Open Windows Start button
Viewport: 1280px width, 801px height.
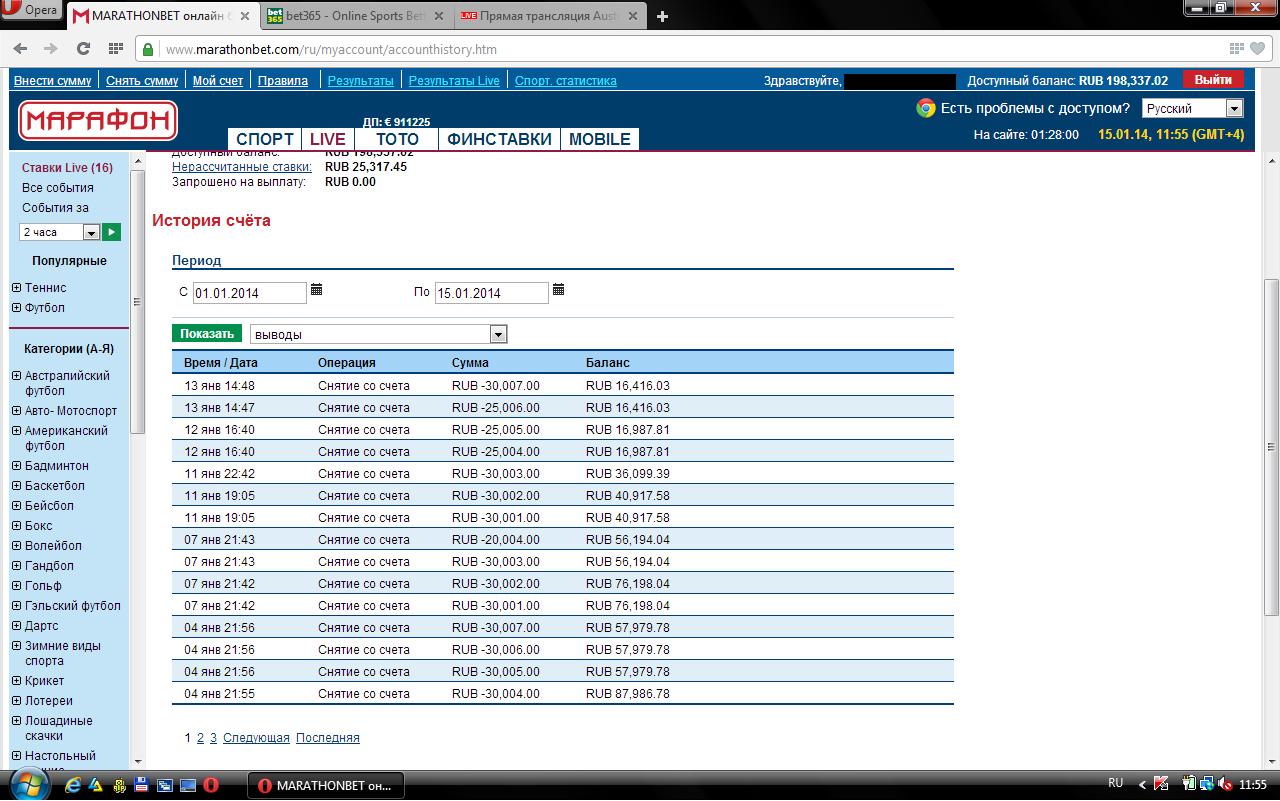coord(27,783)
